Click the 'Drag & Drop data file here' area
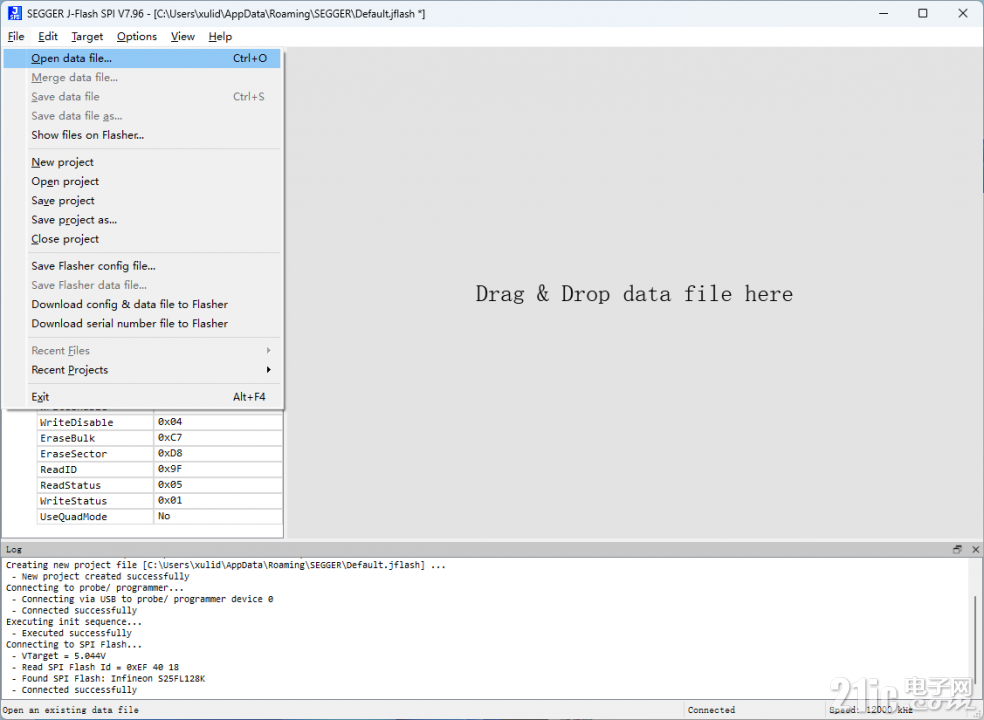The image size is (984, 720). 634,294
